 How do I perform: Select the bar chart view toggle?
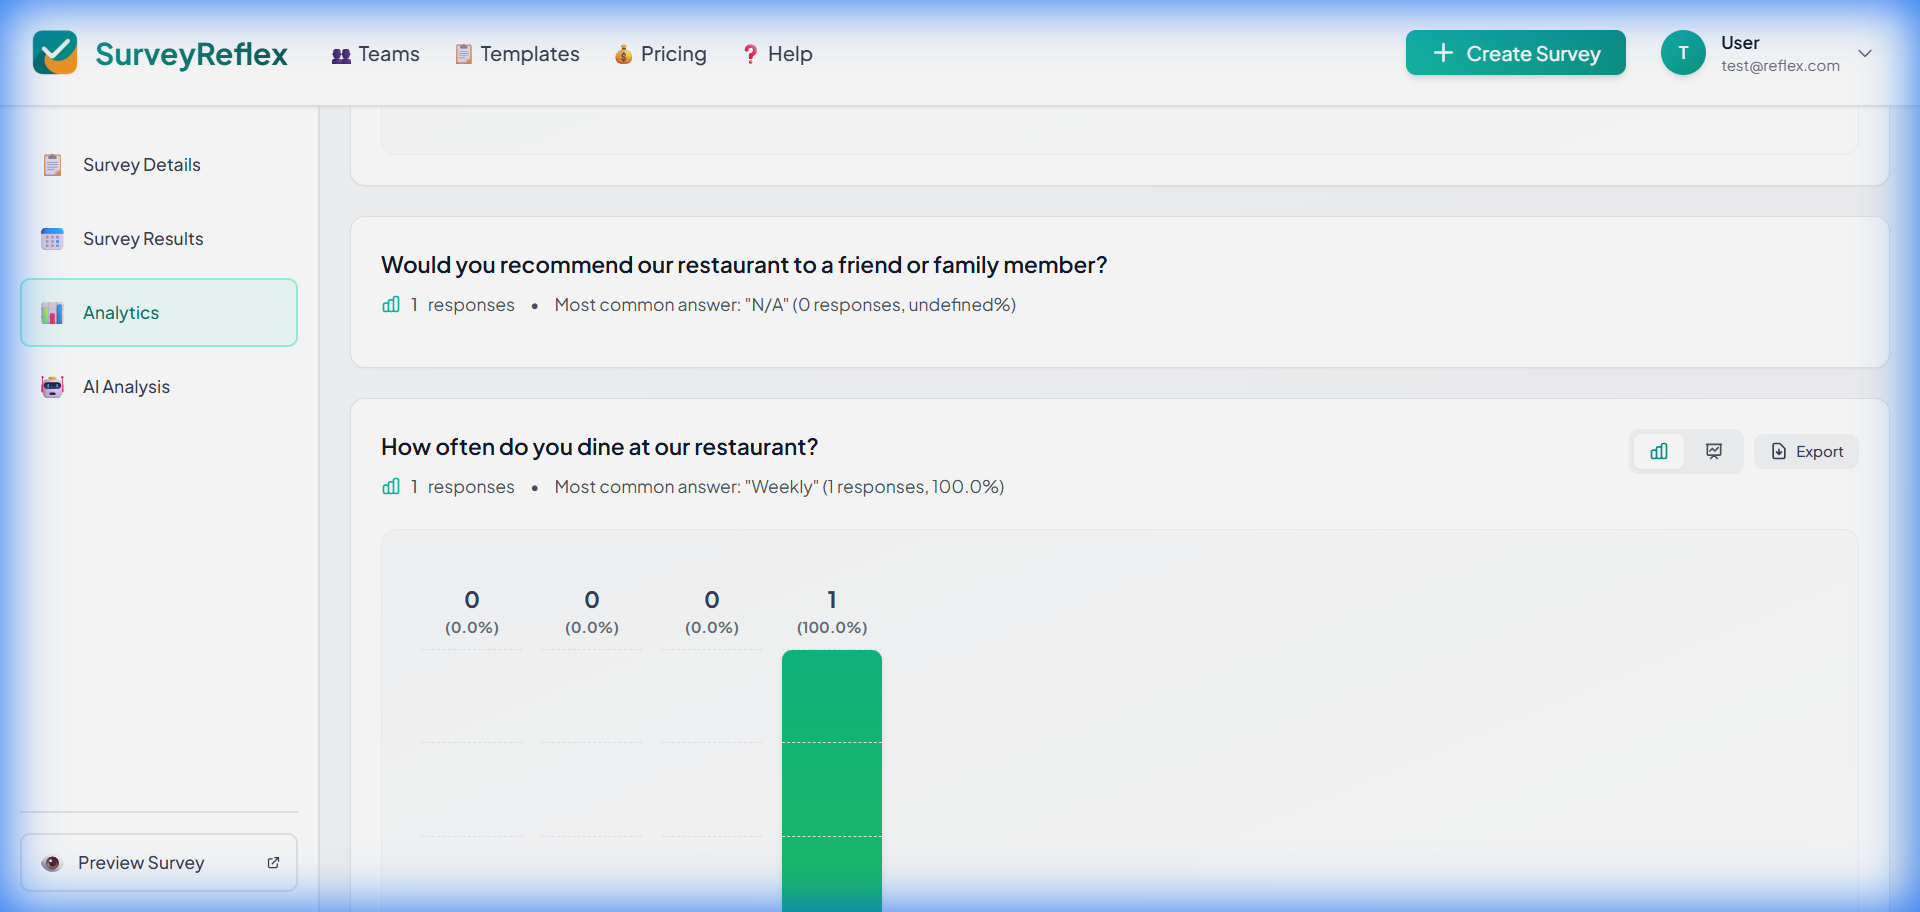coord(1659,451)
